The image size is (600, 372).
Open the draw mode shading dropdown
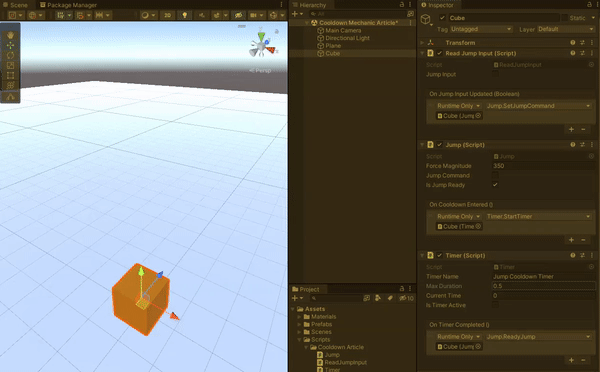[148, 15]
